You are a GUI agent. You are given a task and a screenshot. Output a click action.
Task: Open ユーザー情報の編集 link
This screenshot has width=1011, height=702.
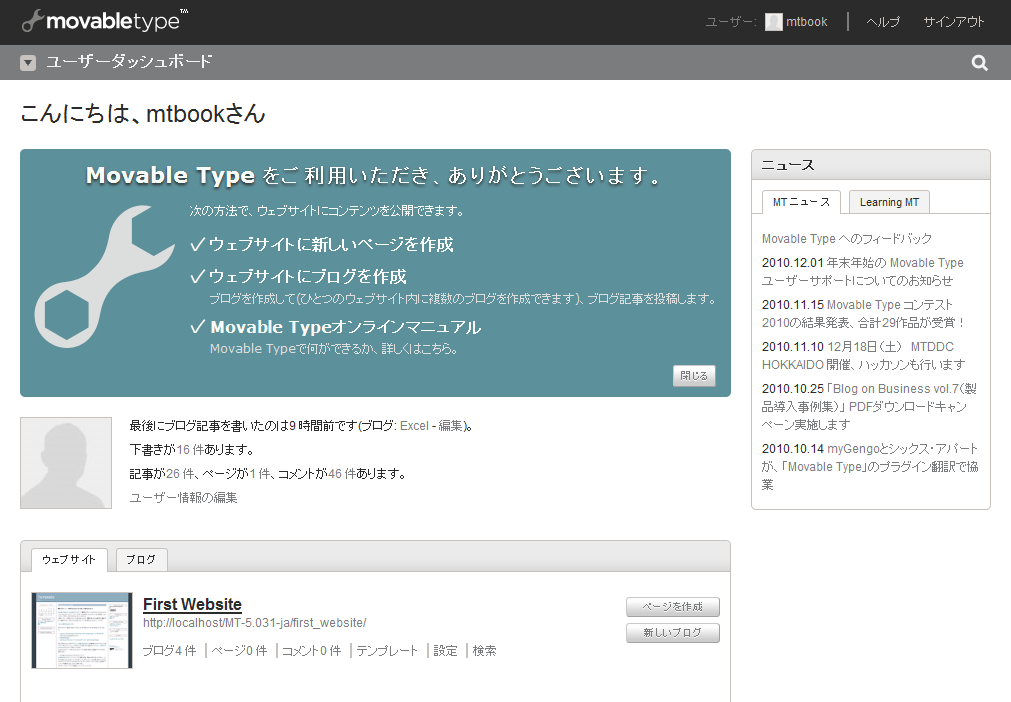pyautogui.click(x=183, y=498)
